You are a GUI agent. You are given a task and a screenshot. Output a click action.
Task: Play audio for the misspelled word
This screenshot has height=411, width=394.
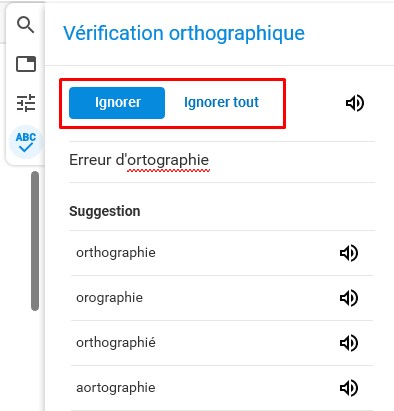point(355,103)
